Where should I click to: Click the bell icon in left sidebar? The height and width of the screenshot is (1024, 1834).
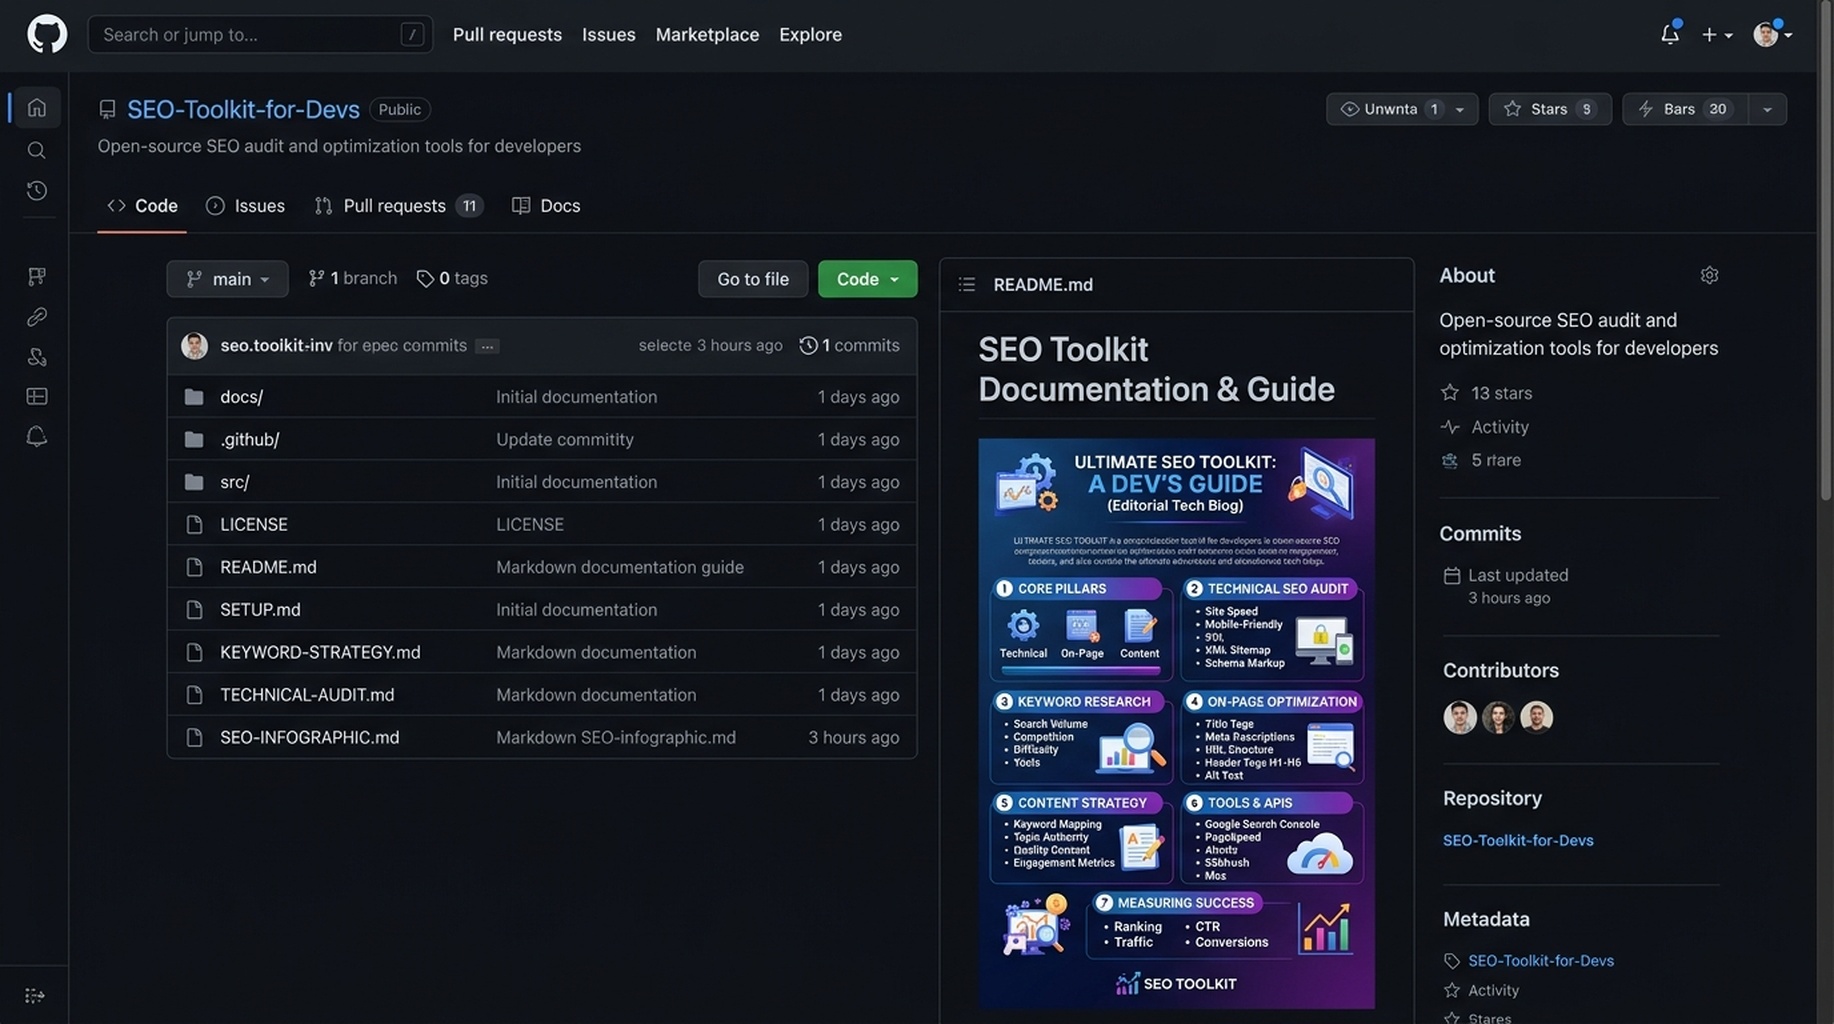(x=37, y=437)
